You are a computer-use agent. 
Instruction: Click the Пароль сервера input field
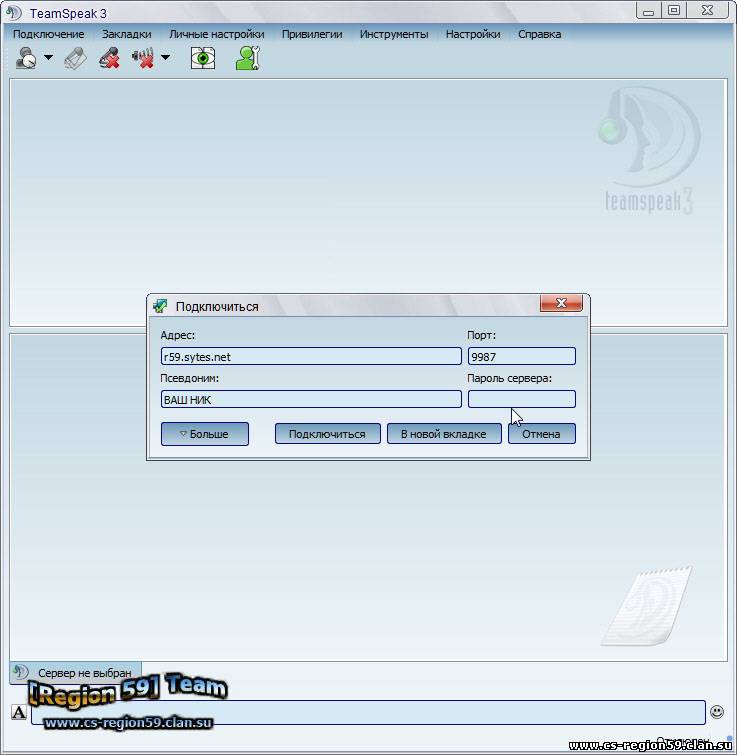[521, 399]
